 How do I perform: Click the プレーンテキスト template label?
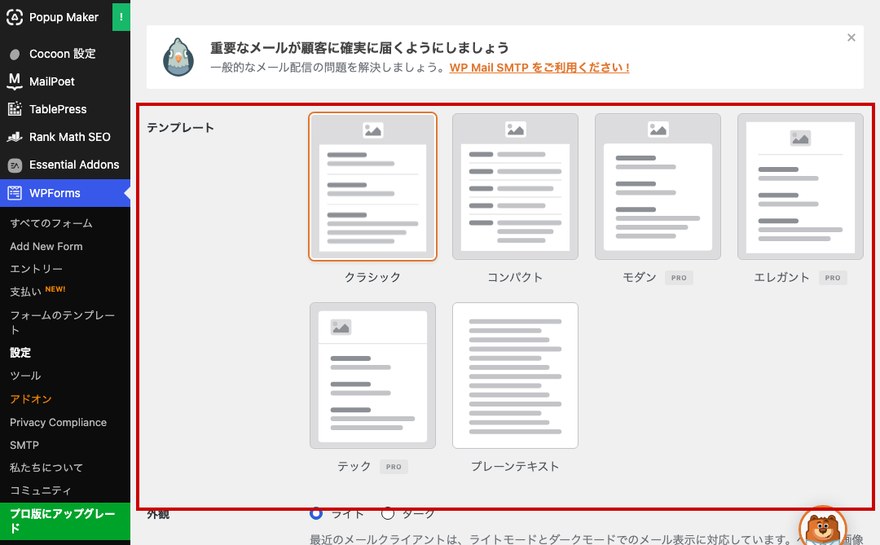(515, 466)
